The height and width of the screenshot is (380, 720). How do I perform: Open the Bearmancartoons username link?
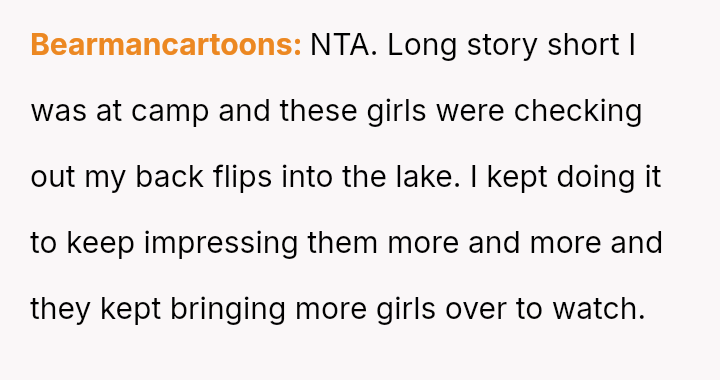point(166,45)
